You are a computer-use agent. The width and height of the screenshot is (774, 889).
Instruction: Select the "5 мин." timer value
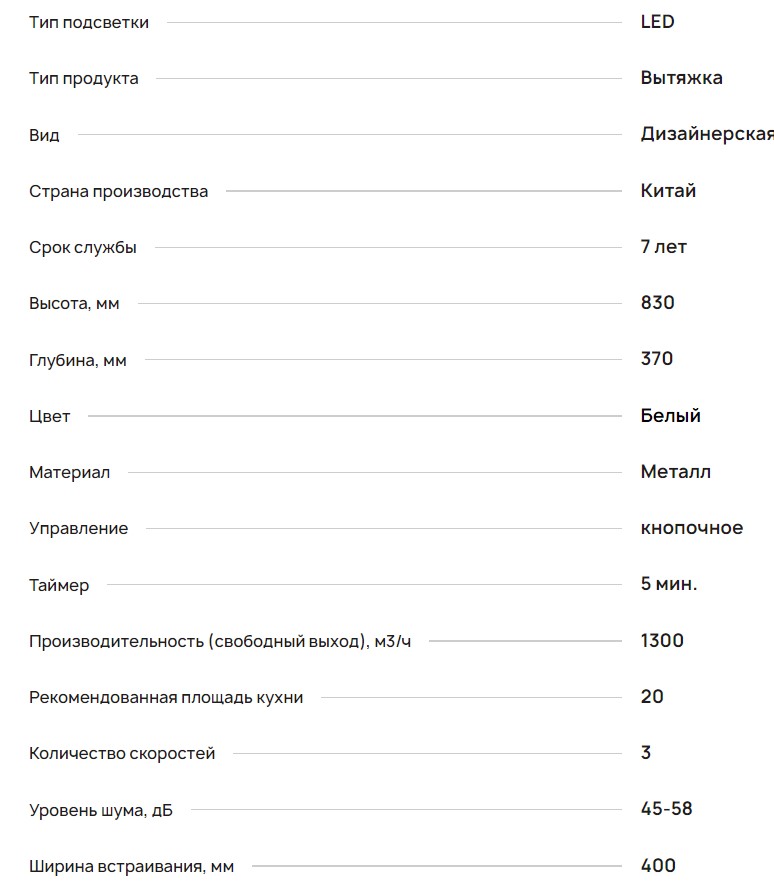pyautogui.click(x=669, y=584)
